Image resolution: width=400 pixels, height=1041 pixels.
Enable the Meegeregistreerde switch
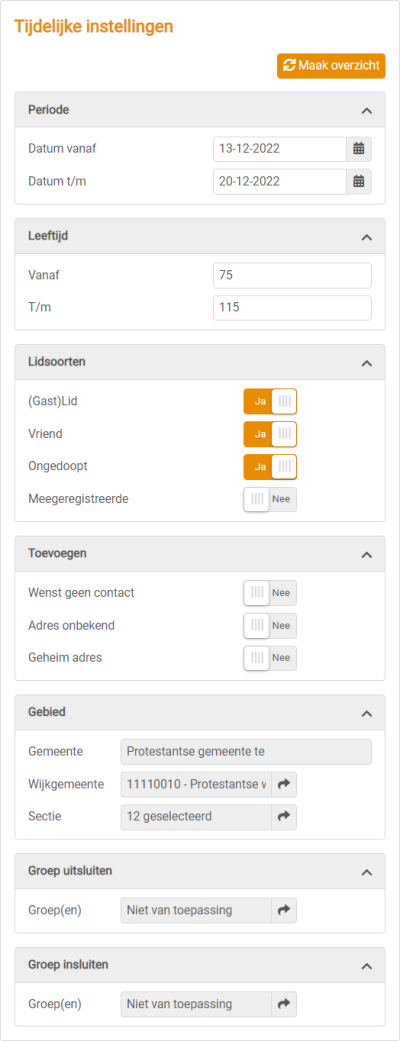click(x=270, y=500)
